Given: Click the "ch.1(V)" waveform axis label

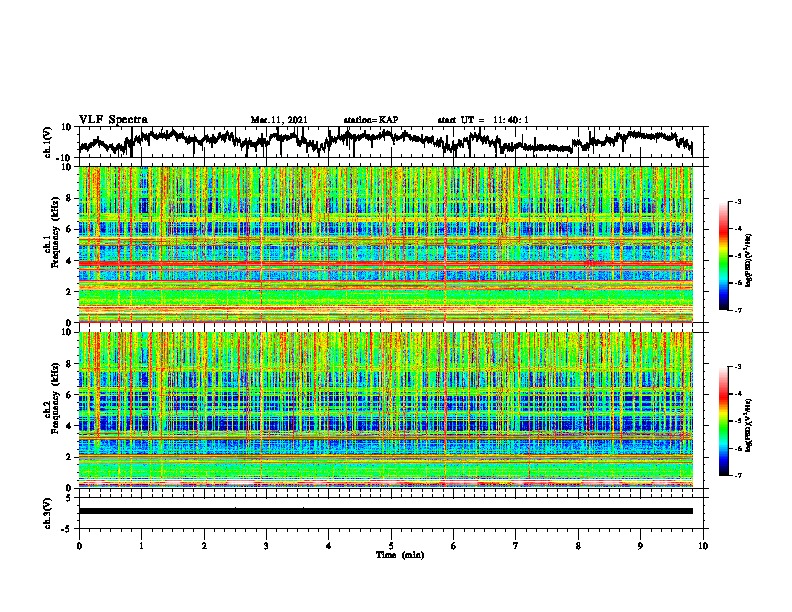Looking at the screenshot, I should [48, 142].
